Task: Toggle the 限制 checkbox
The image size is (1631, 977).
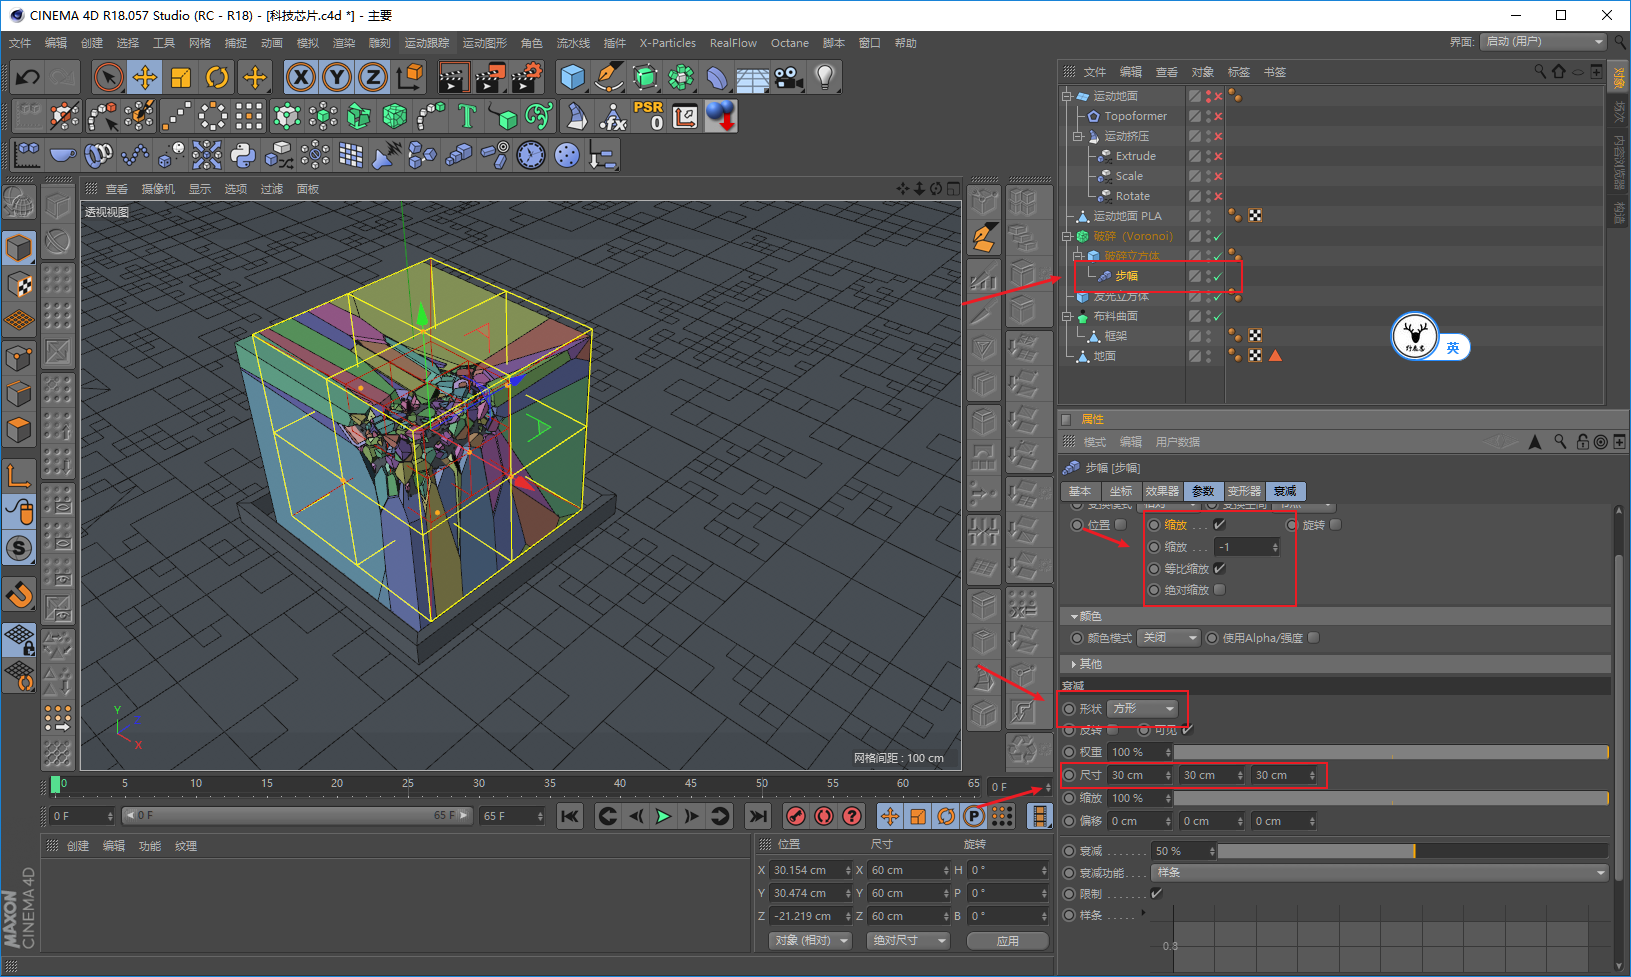Action: (x=1157, y=893)
